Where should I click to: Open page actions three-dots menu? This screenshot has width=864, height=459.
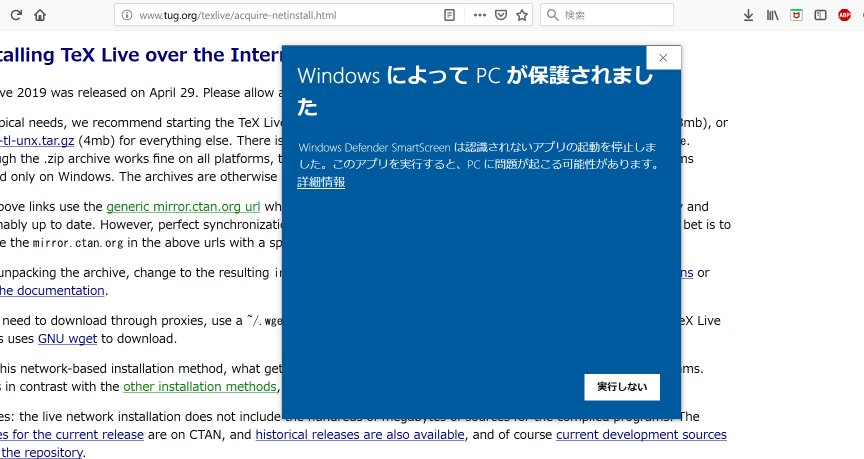[x=479, y=15]
